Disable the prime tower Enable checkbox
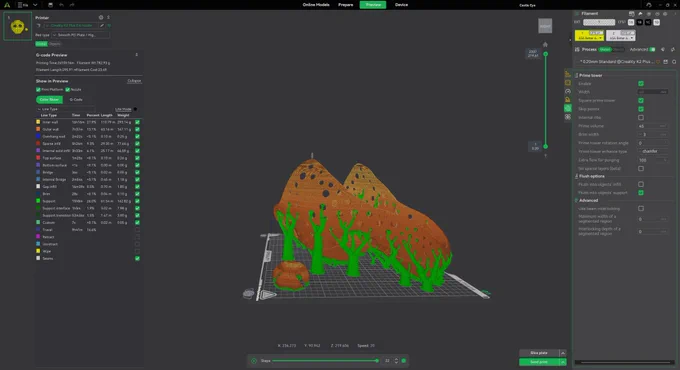Screen dimensions: 680x370 point(641,83)
